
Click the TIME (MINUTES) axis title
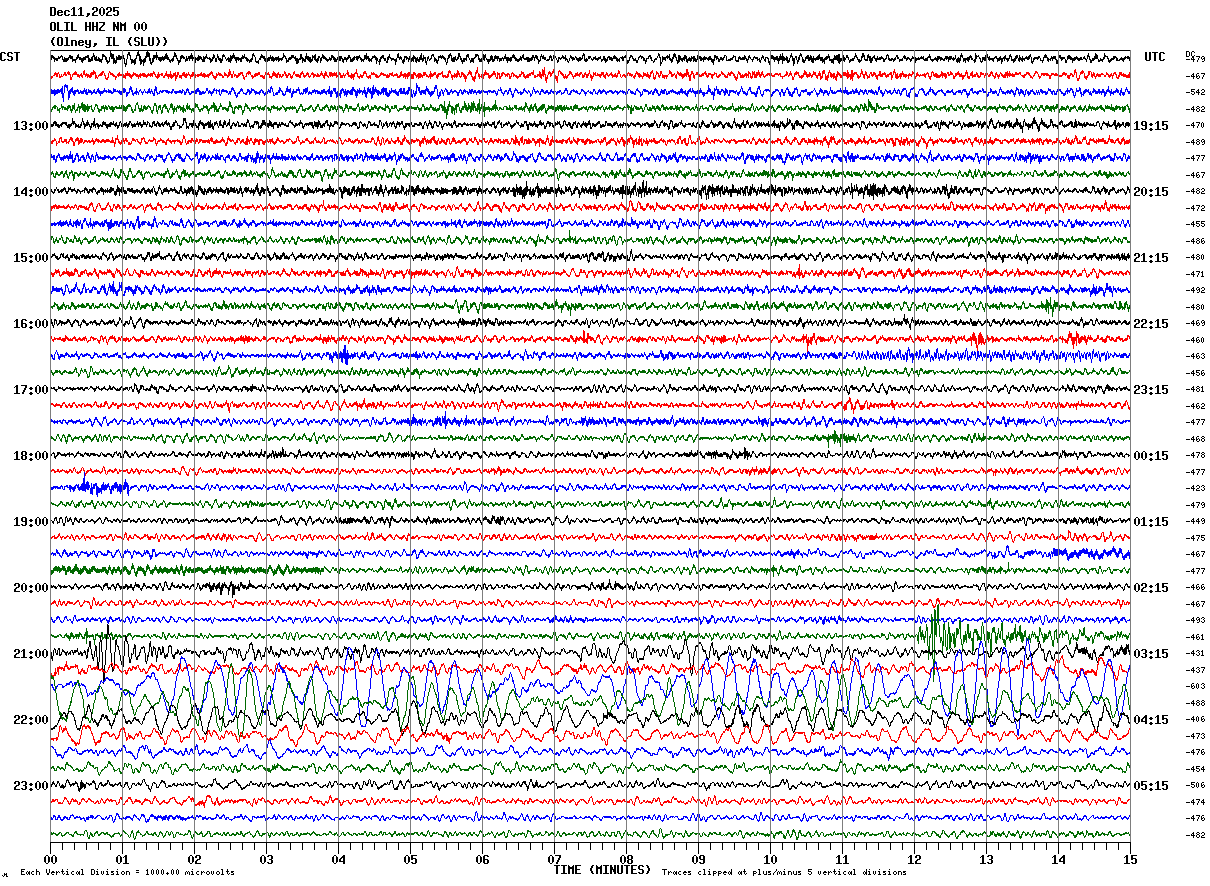point(602,870)
